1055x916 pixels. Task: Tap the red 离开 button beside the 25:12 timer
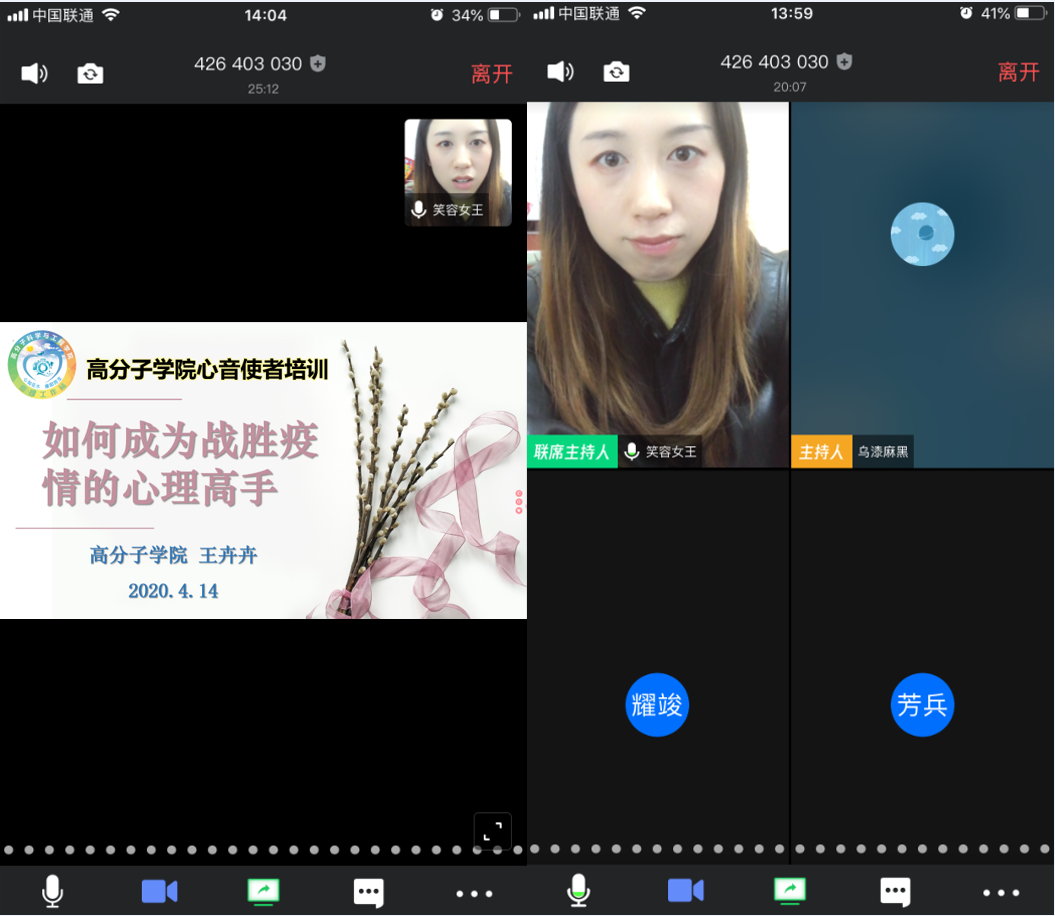tap(491, 73)
